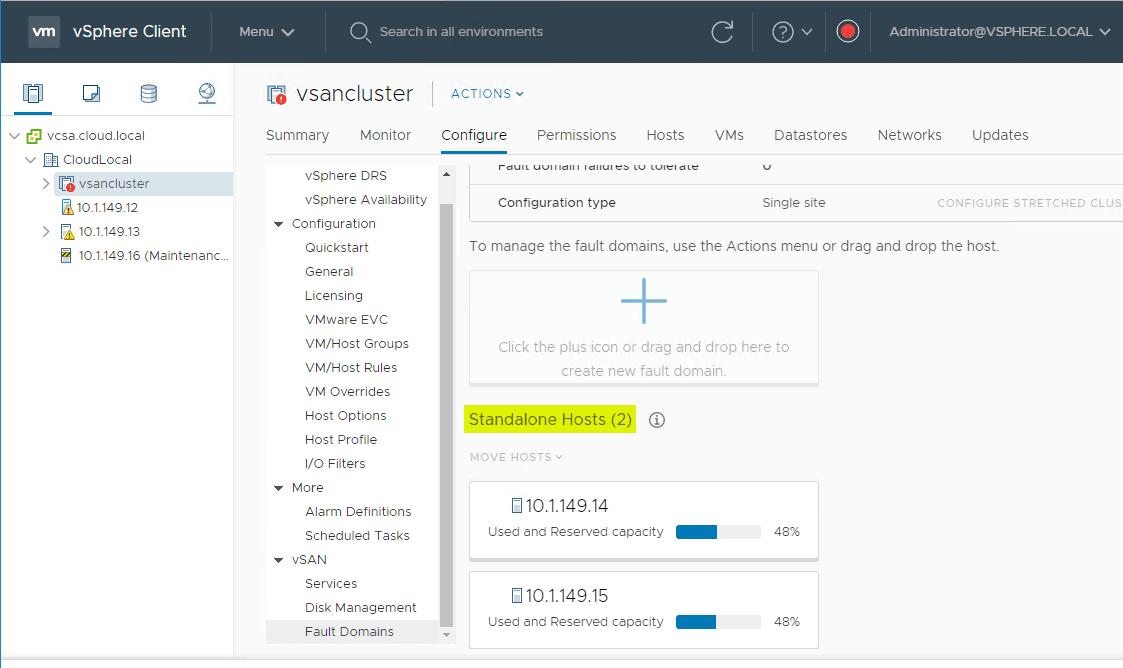Switch to the Storage inventory icon

tap(148, 94)
